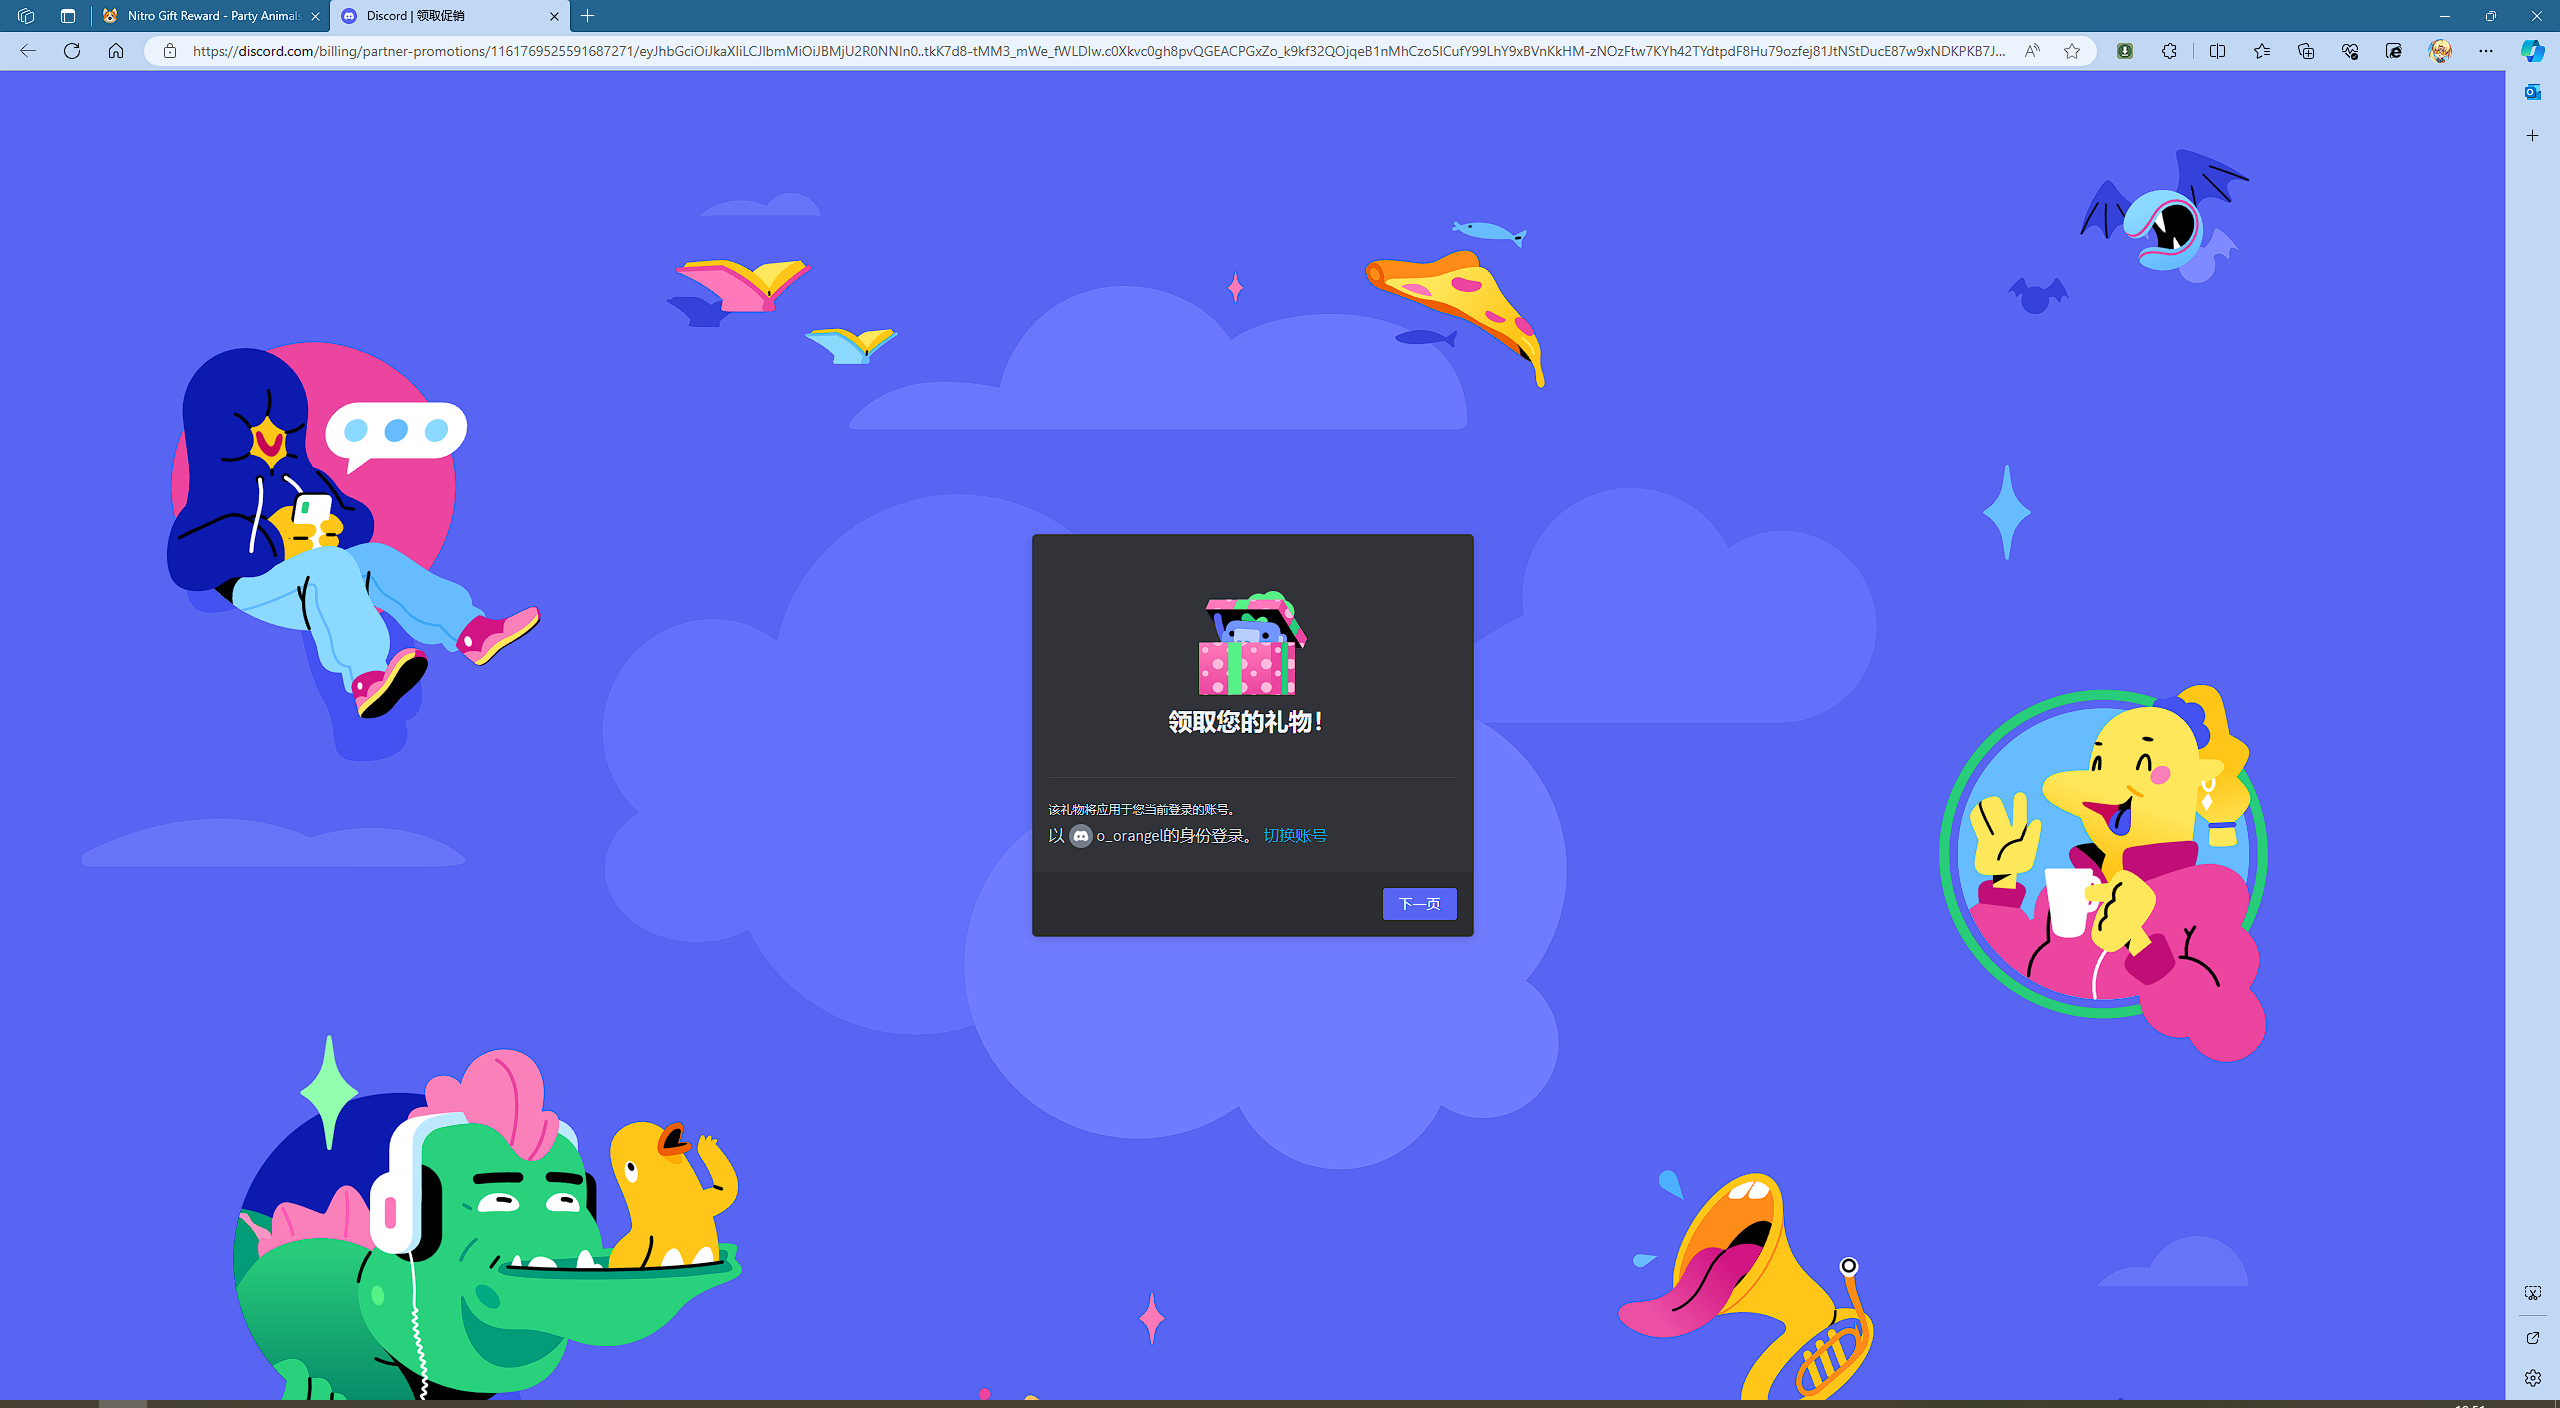Image resolution: width=2560 pixels, height=1408 pixels.
Task: Toggle Internet Explorer mode icon
Action: pyautogui.click(x=2394, y=51)
